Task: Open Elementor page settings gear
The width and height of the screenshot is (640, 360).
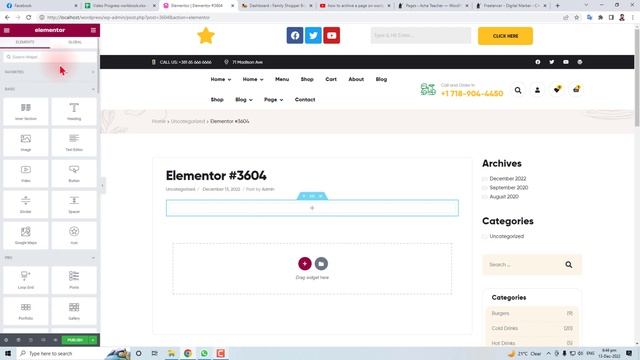Action: [6, 340]
